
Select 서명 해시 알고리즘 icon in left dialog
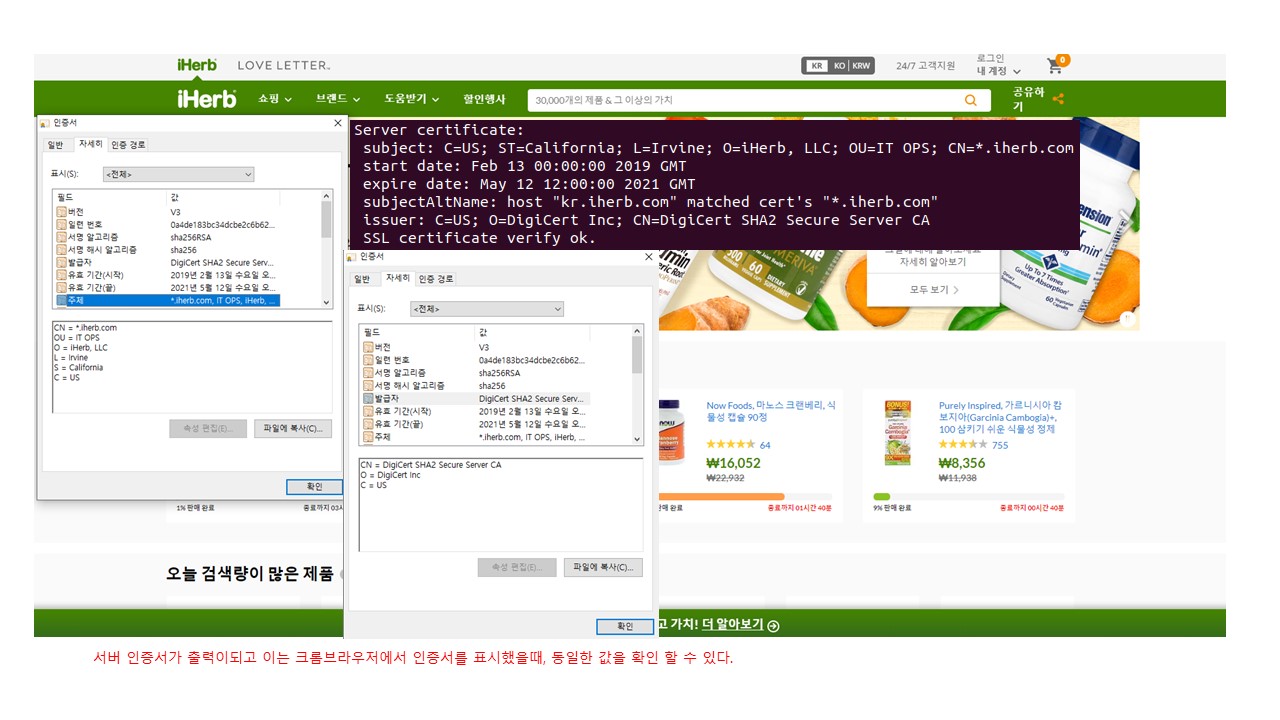pyautogui.click(x=62, y=250)
